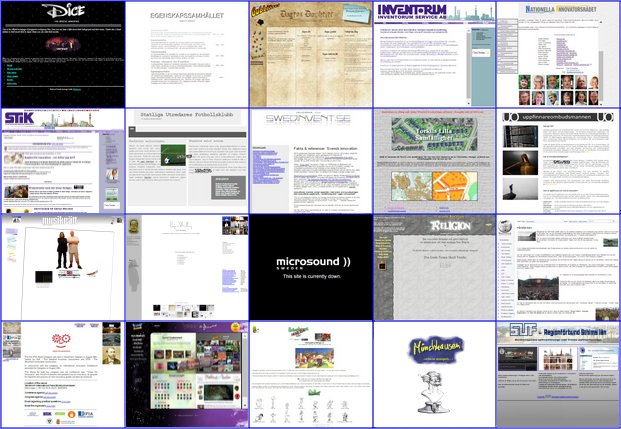Click the microsound Sweden logo
Viewport: 621px width, 429px height.
click(313, 263)
